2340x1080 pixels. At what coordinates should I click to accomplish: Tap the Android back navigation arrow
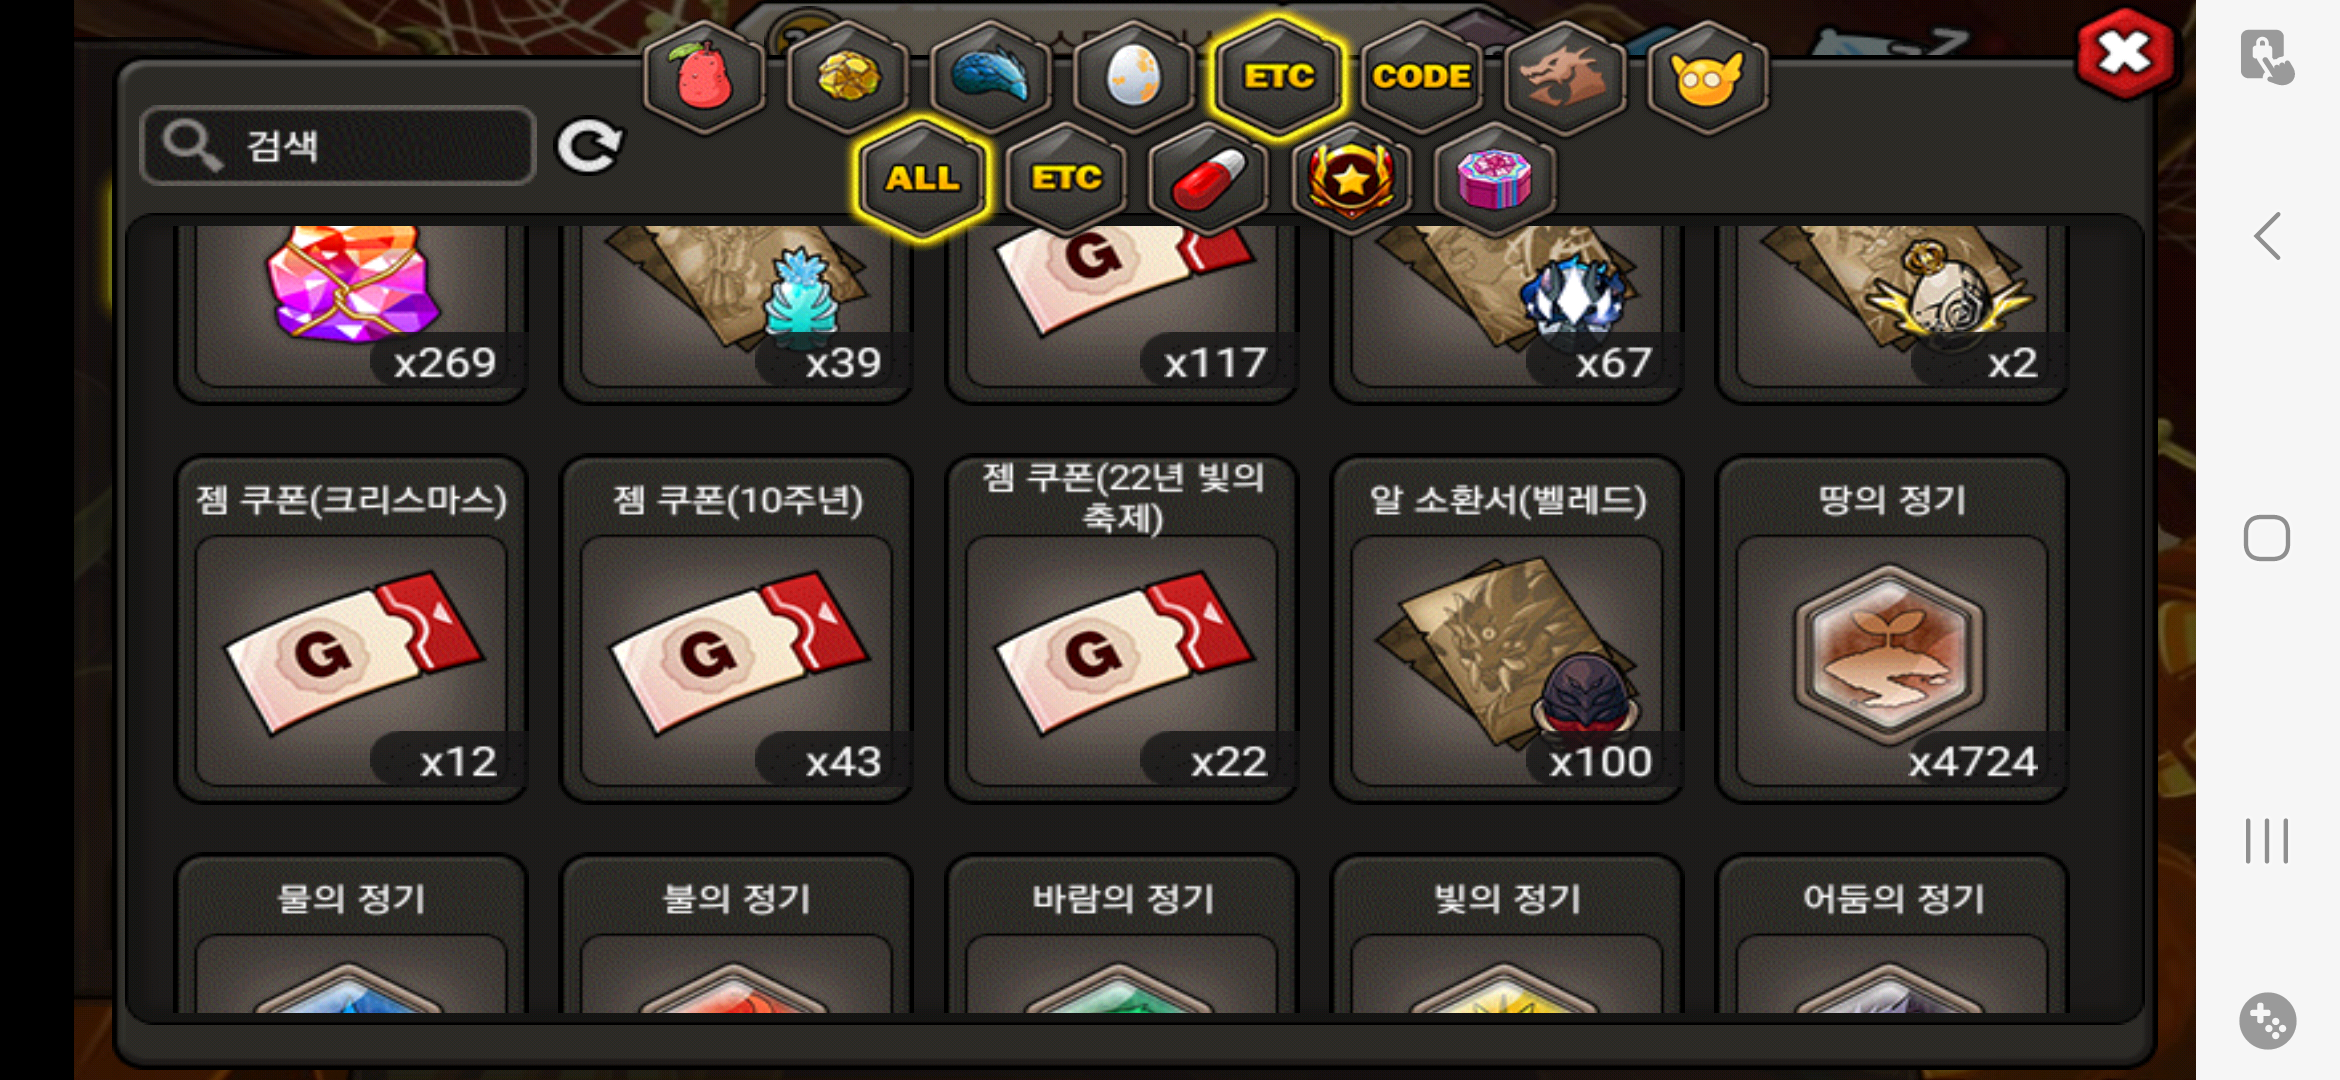click(2267, 236)
